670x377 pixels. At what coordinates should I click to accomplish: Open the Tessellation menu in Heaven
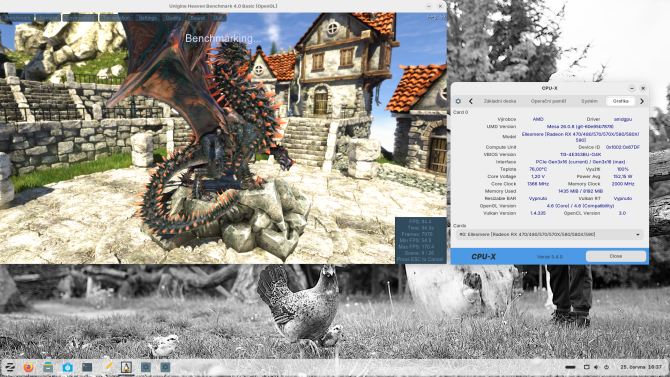[116, 18]
